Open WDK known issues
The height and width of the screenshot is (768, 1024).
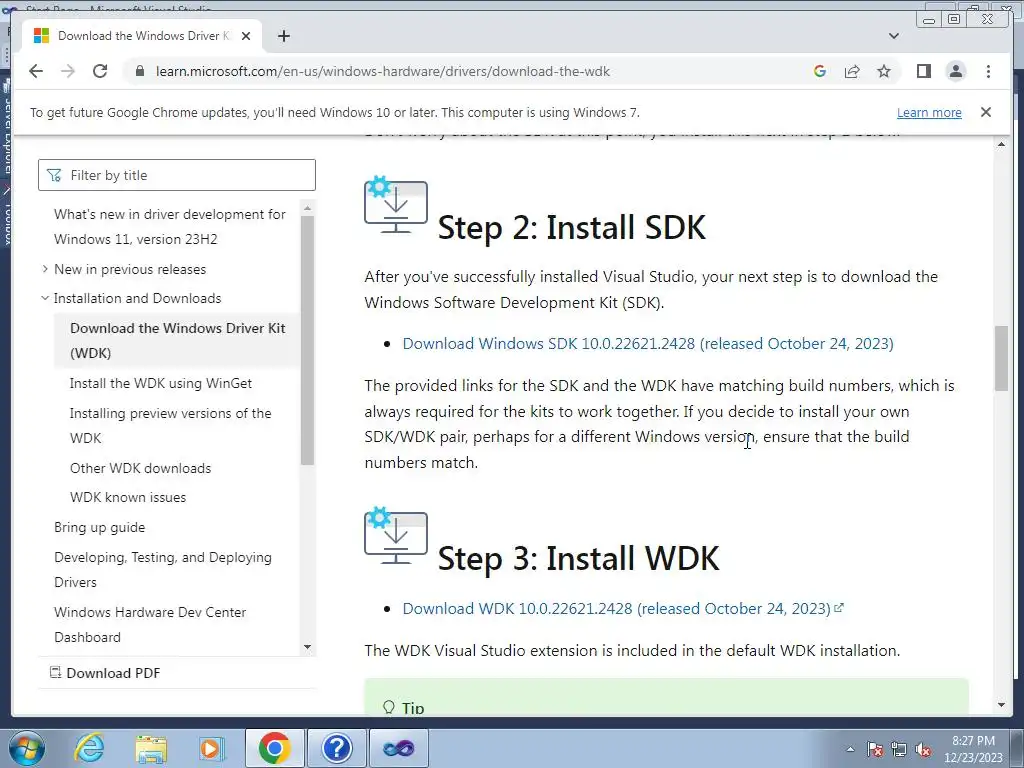128,497
